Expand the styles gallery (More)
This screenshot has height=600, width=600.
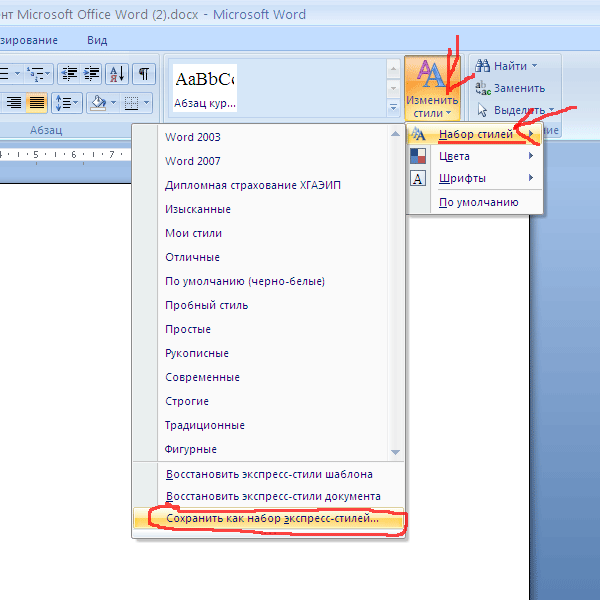coord(393,108)
